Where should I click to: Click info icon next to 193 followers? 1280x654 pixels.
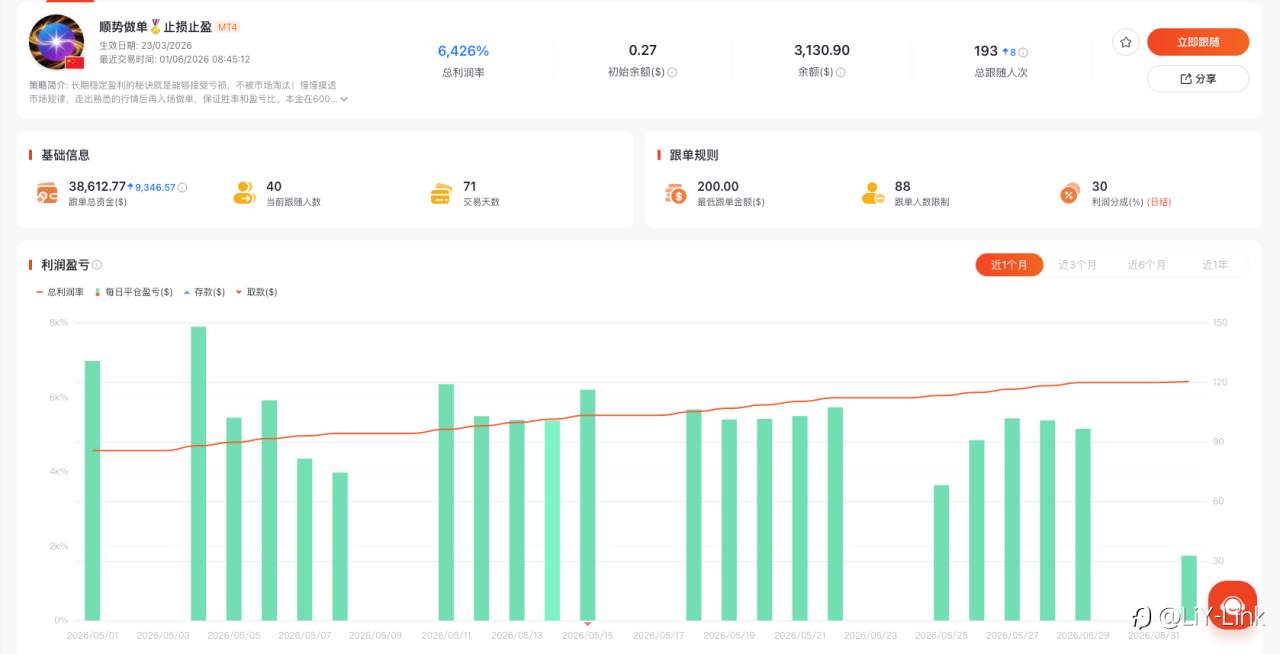point(1023,52)
